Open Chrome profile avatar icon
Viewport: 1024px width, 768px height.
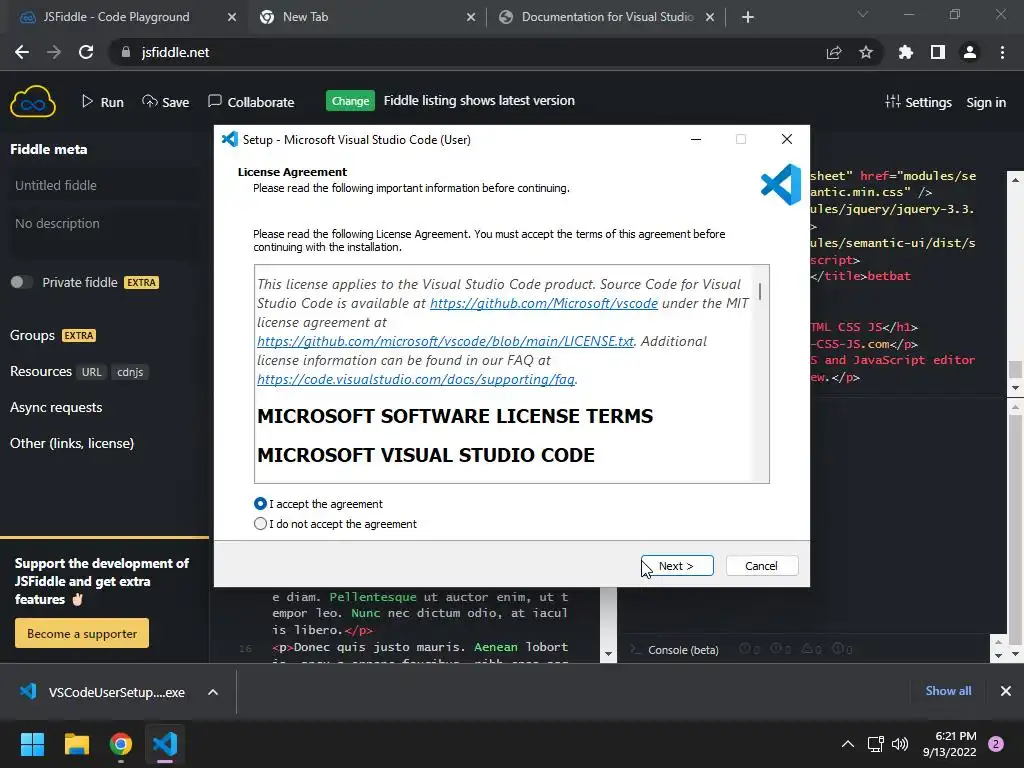pyautogui.click(x=970, y=52)
